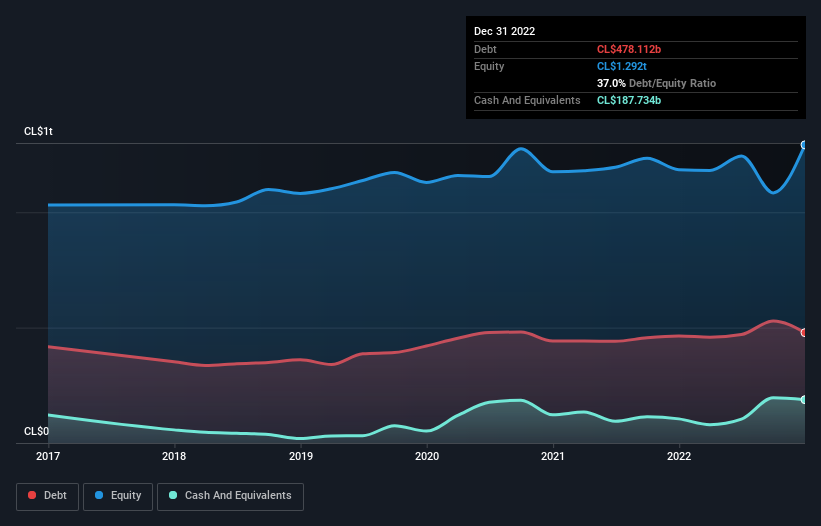
Task: Click the 2020 x-axis label
Action: click(427, 456)
